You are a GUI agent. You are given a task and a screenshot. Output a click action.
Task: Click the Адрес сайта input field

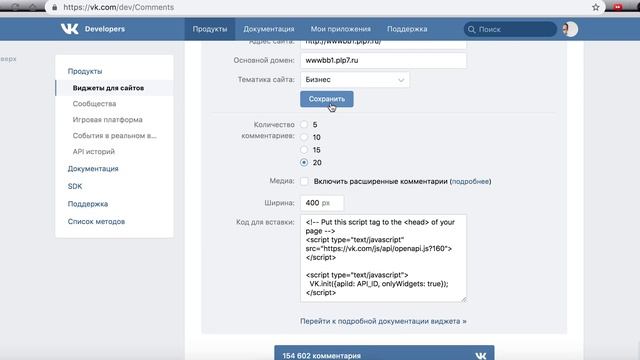click(x=383, y=44)
